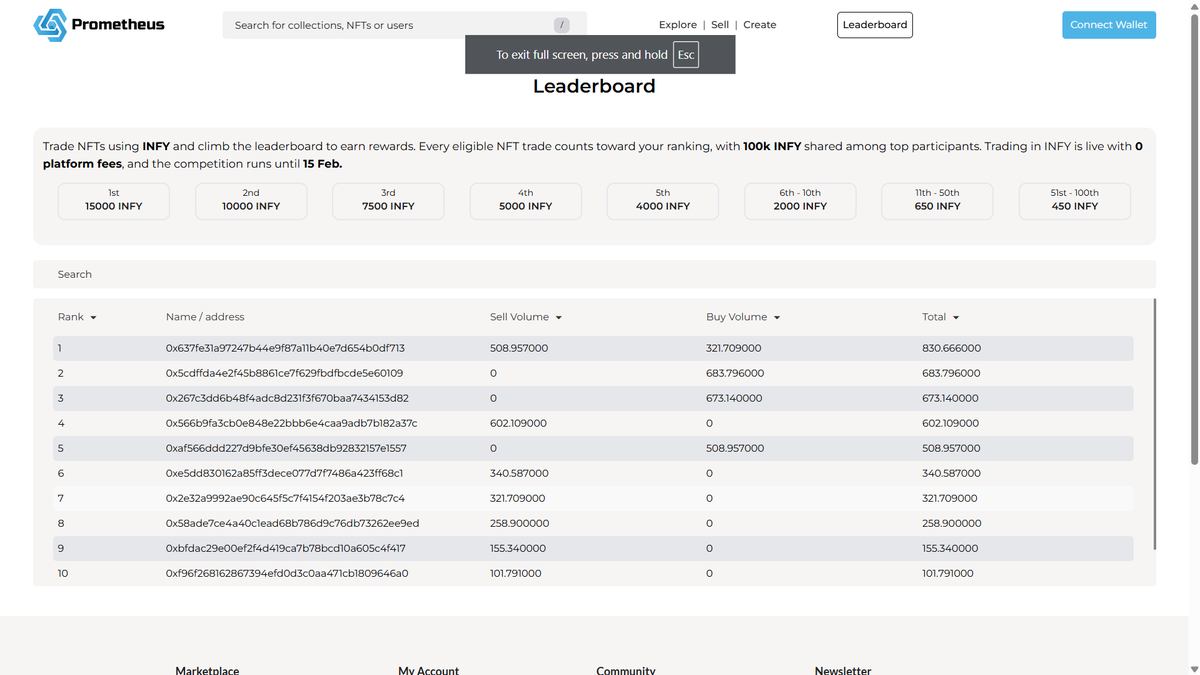1200x675 pixels.
Task: Click the Leaderboard page heading
Action: [594, 86]
